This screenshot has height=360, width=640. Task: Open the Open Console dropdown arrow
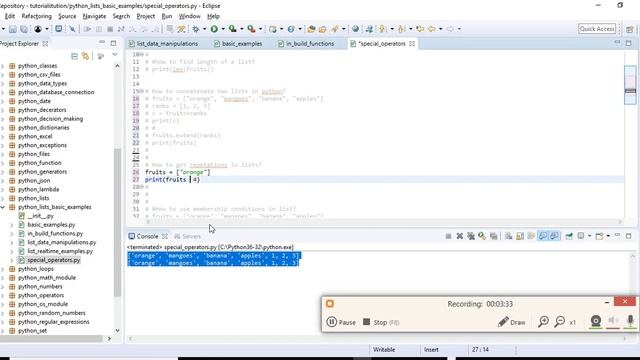(608, 236)
